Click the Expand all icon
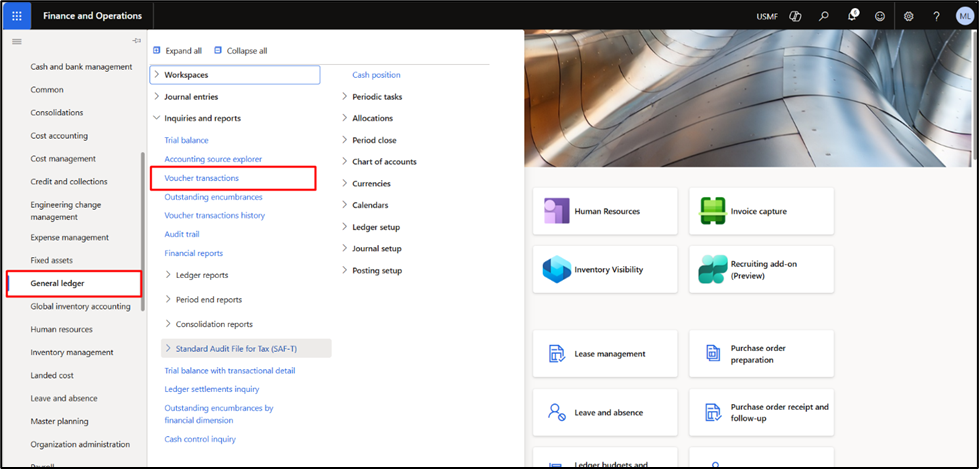979x469 pixels. pyautogui.click(x=157, y=51)
